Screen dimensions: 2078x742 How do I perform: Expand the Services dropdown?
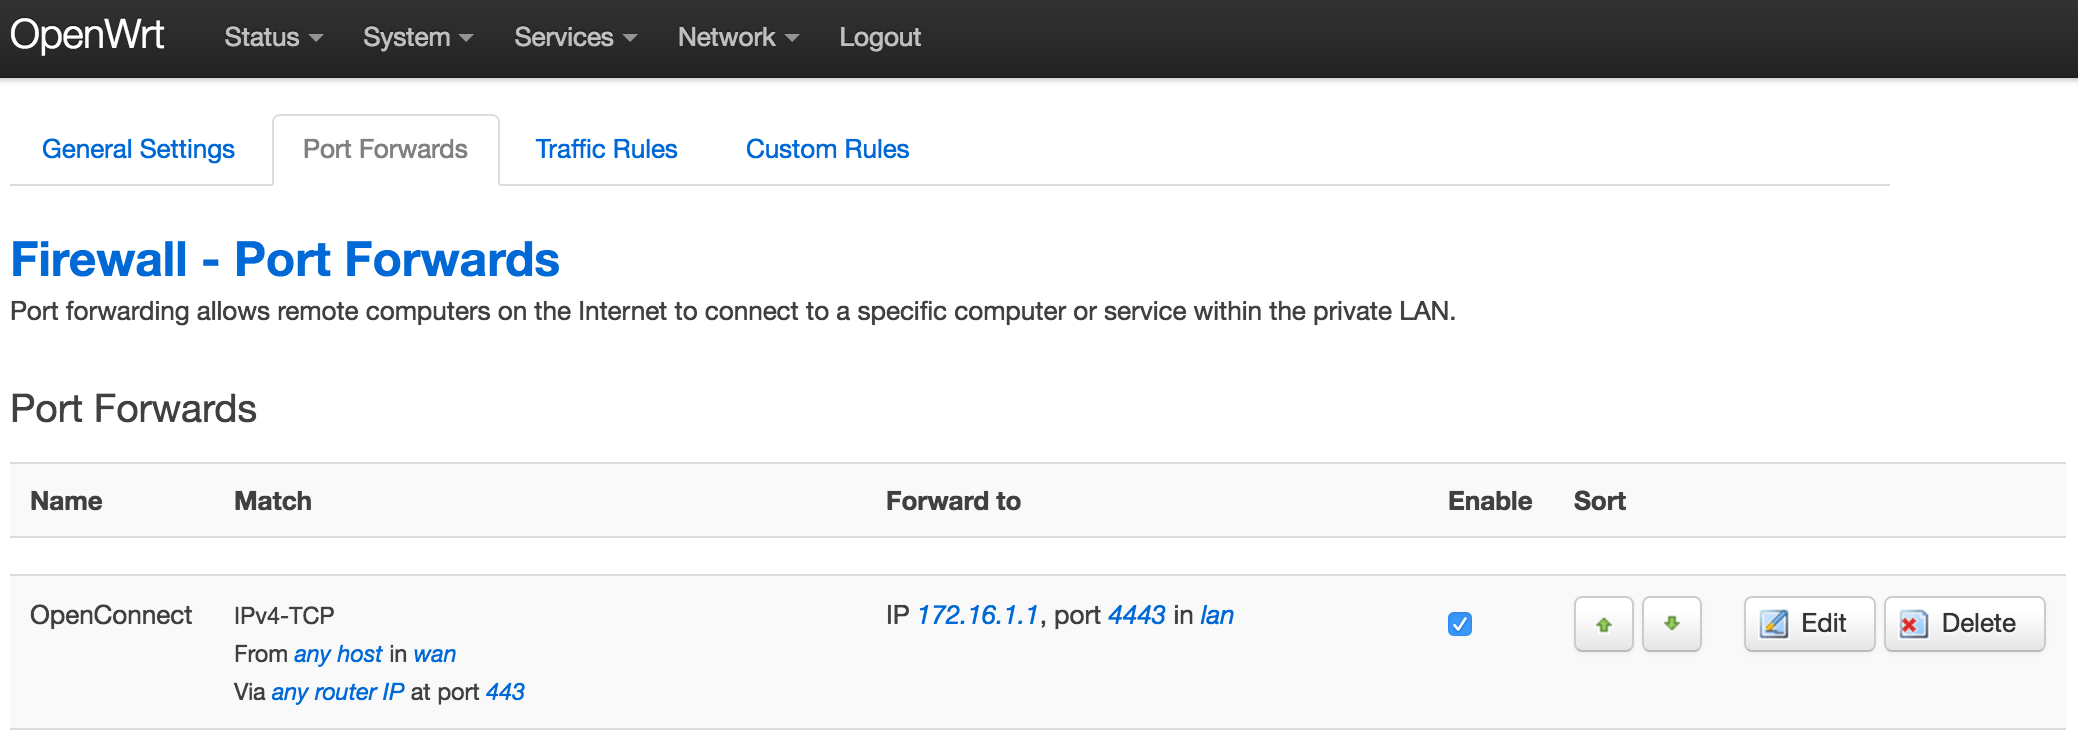[x=575, y=37]
